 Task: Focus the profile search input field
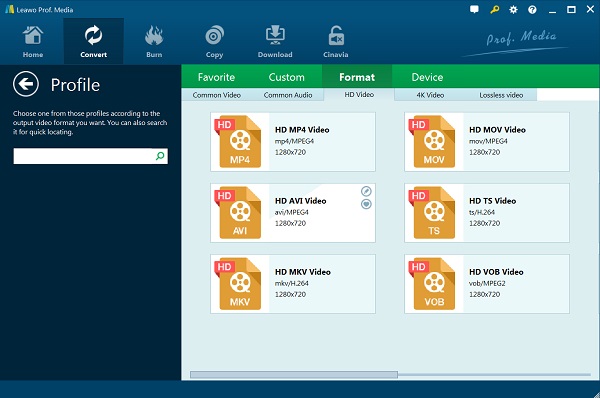tap(83, 156)
